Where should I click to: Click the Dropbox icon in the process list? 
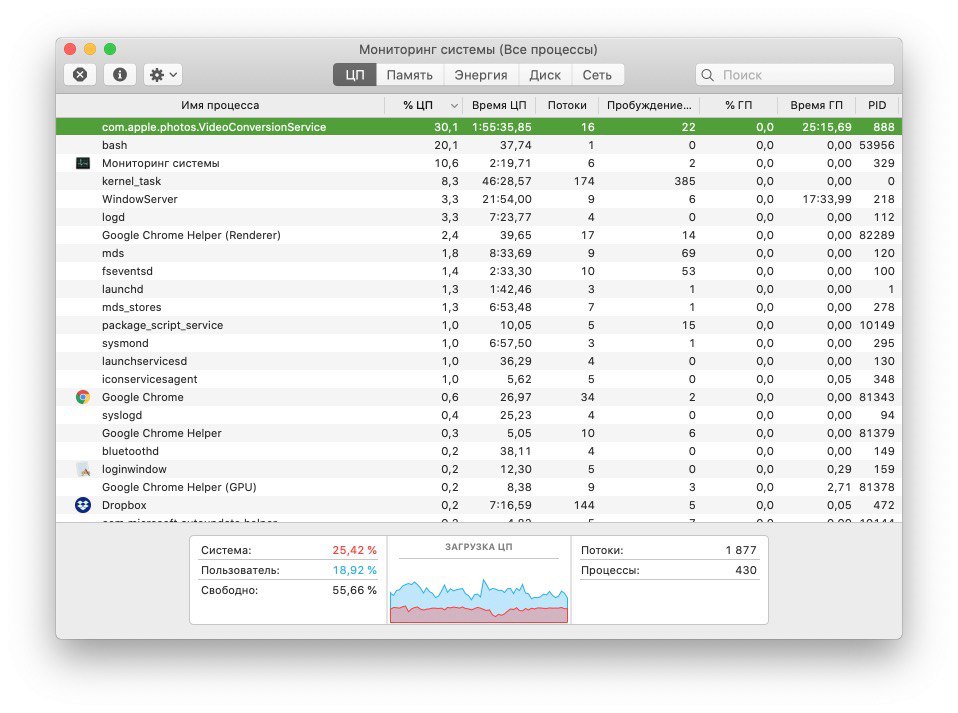coord(82,505)
